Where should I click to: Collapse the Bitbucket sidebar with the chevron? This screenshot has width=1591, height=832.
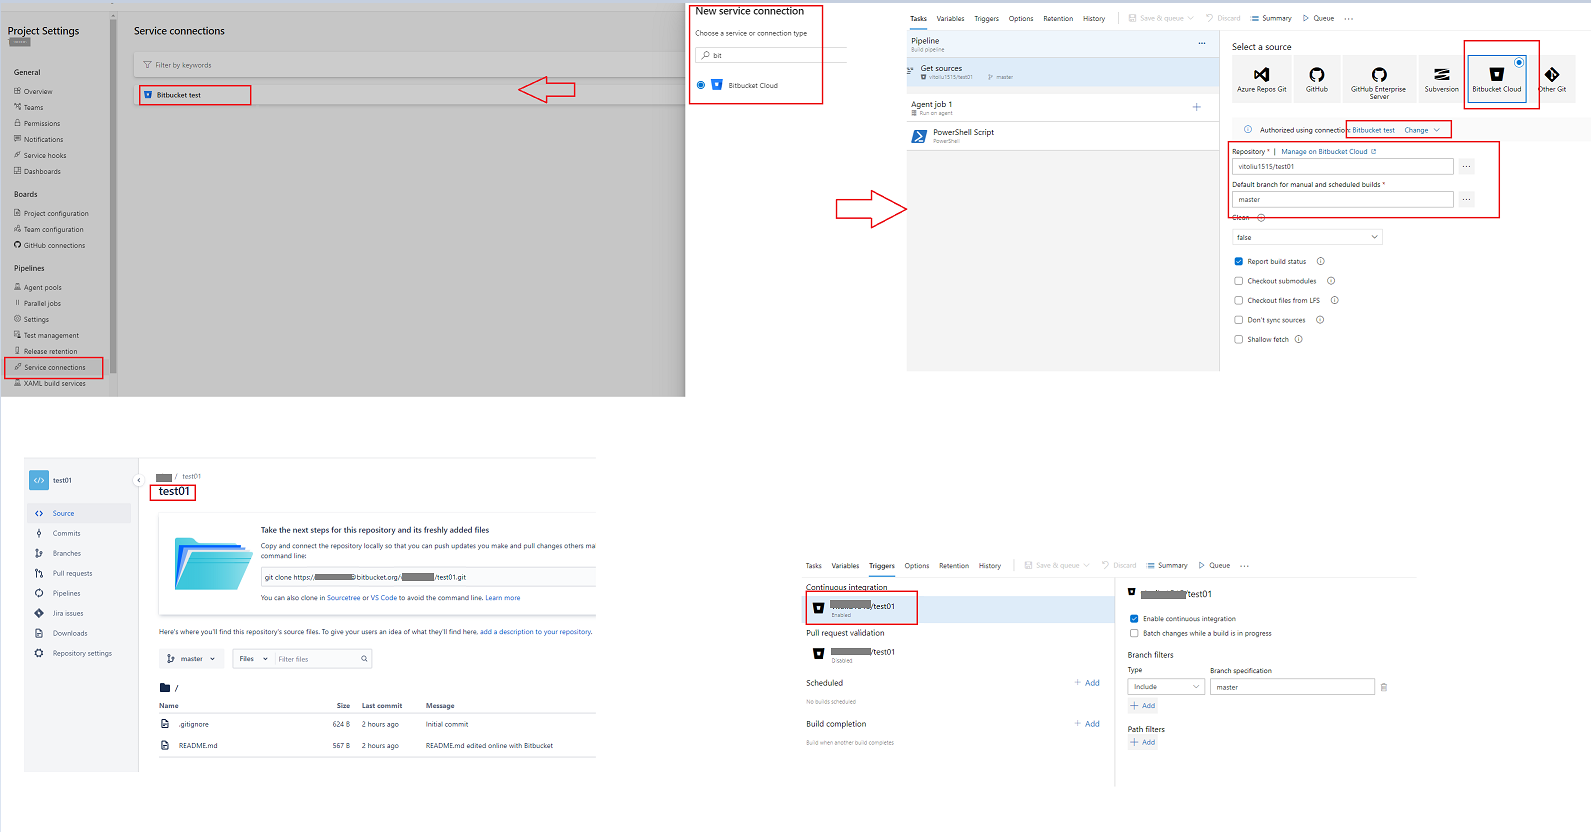(x=138, y=480)
